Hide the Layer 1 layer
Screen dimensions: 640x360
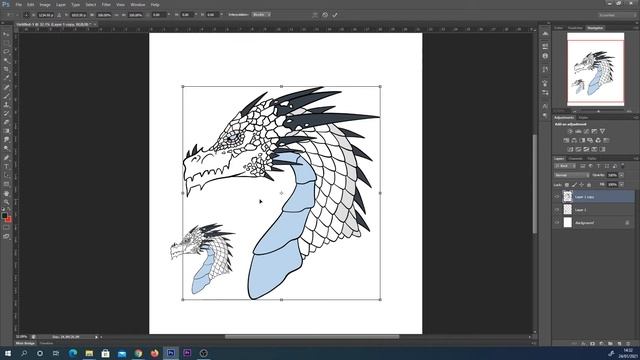point(557,210)
